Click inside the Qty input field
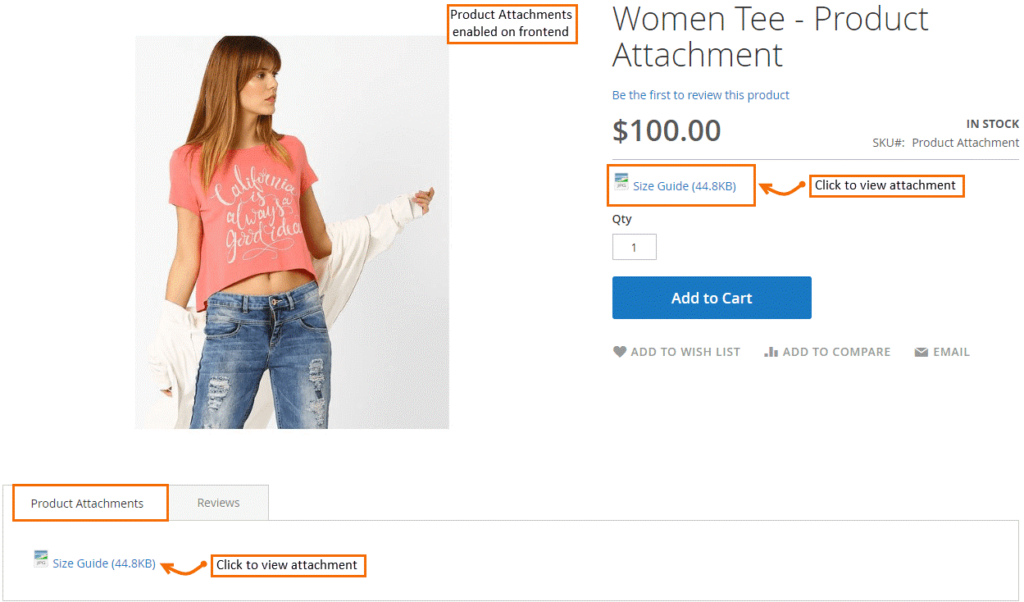Screen dimensions: 1024x602 634,246
